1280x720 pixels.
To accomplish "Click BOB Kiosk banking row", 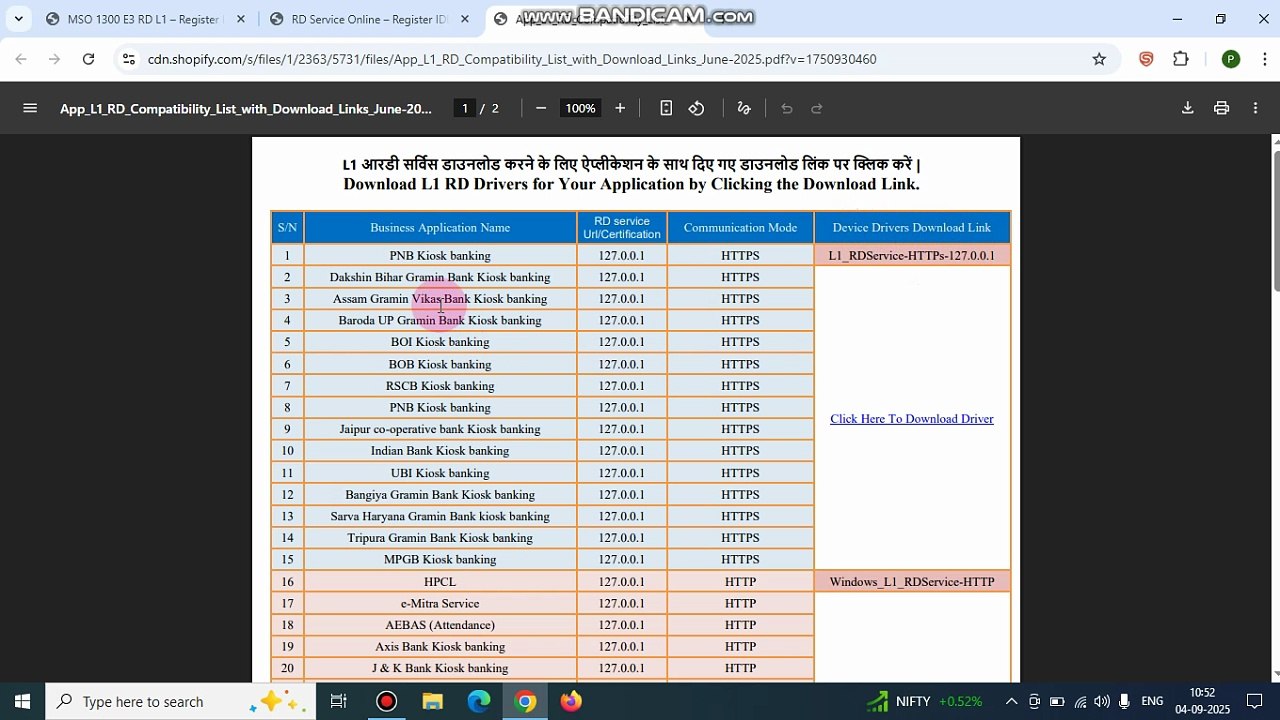I will (440, 364).
